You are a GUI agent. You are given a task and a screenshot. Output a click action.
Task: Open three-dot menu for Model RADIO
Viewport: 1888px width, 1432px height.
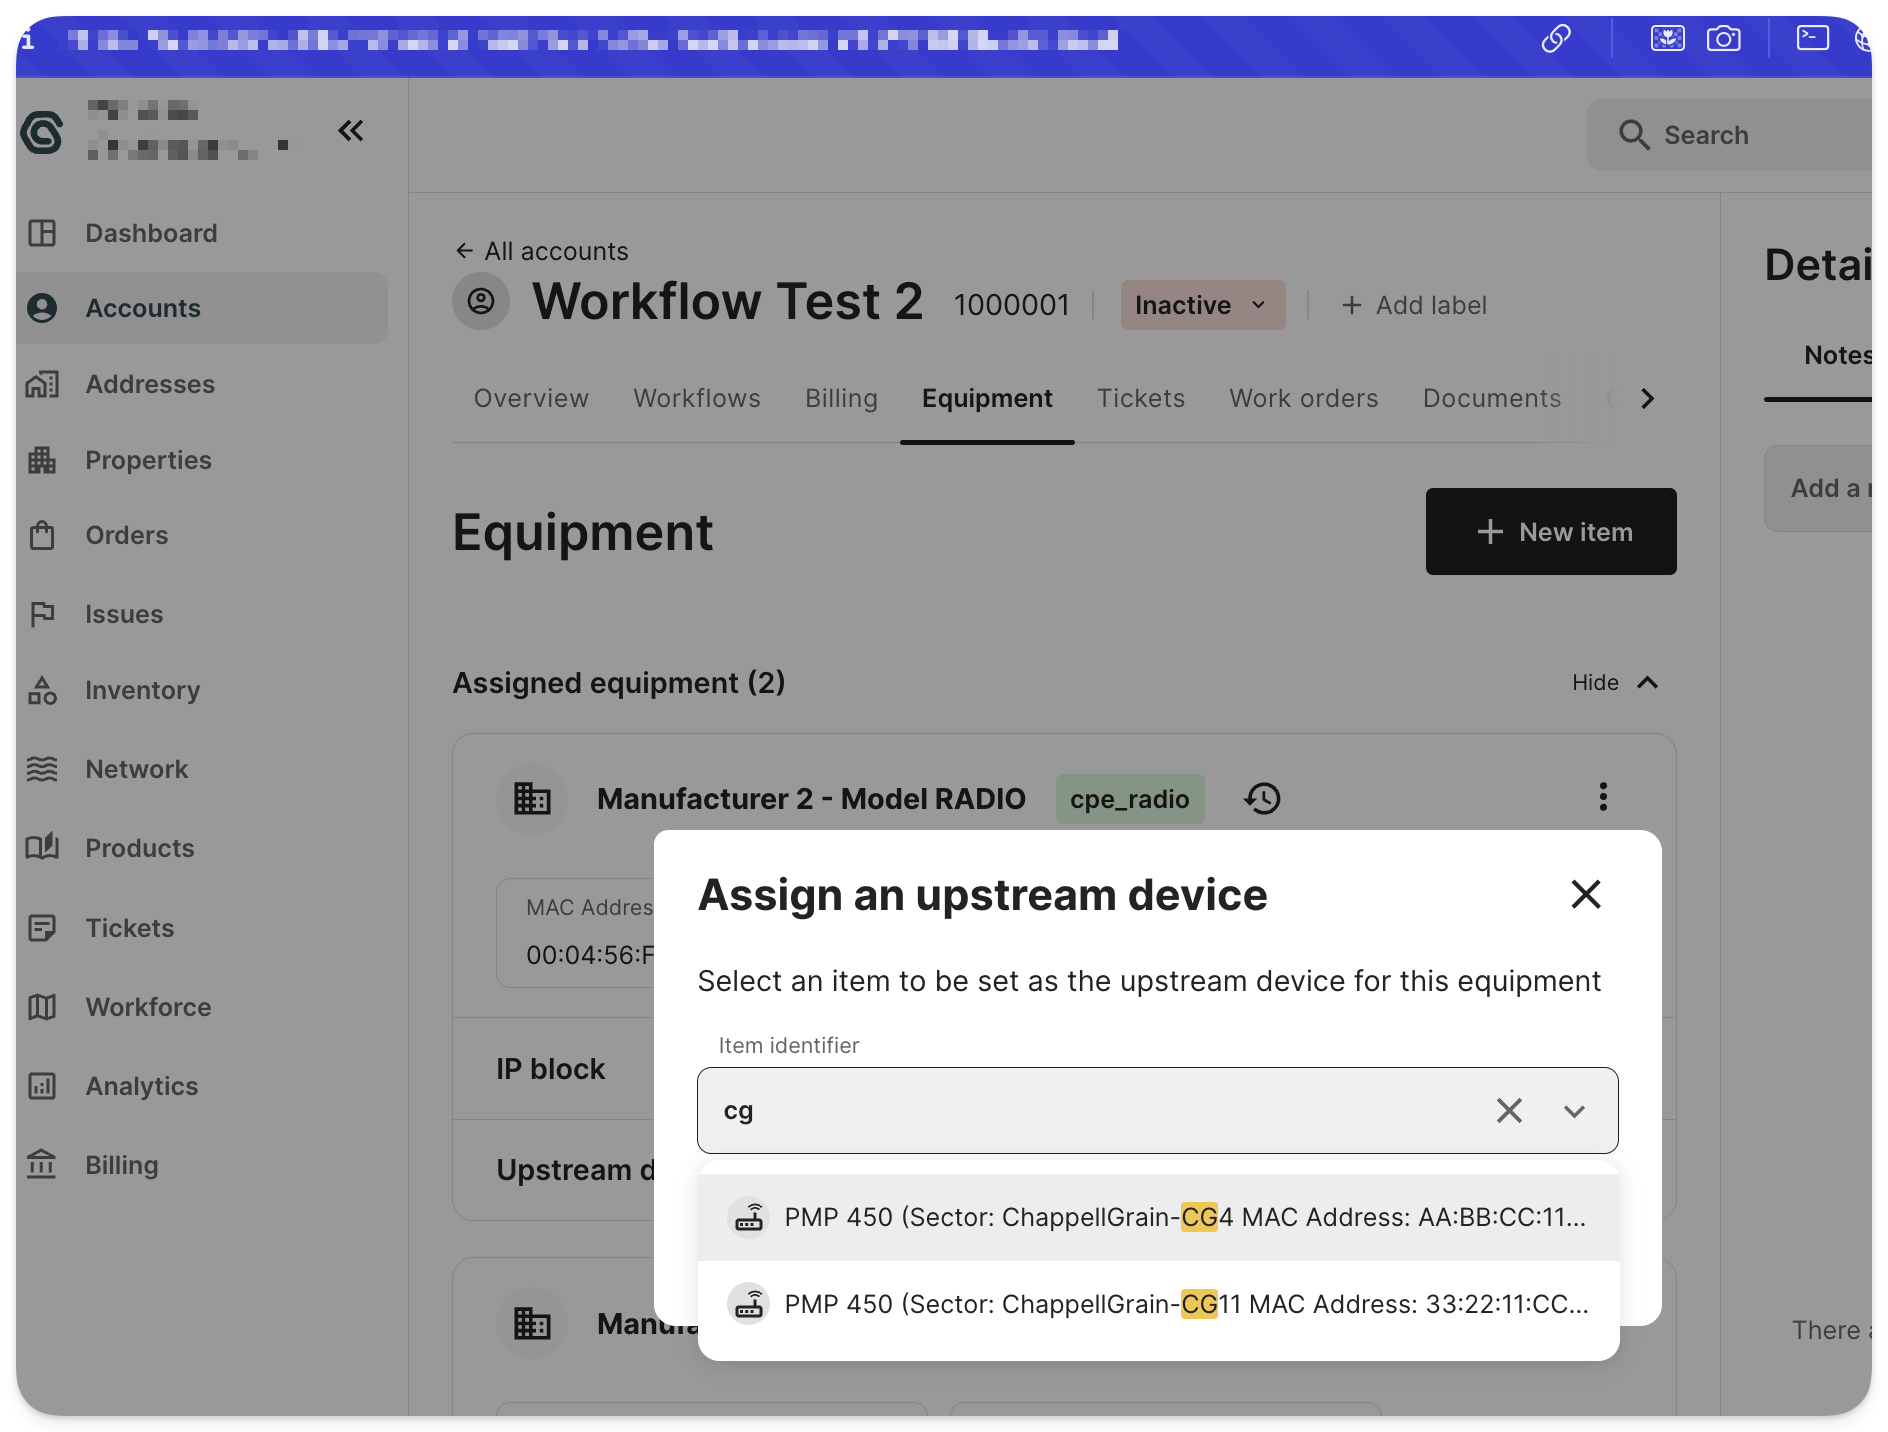click(1603, 797)
